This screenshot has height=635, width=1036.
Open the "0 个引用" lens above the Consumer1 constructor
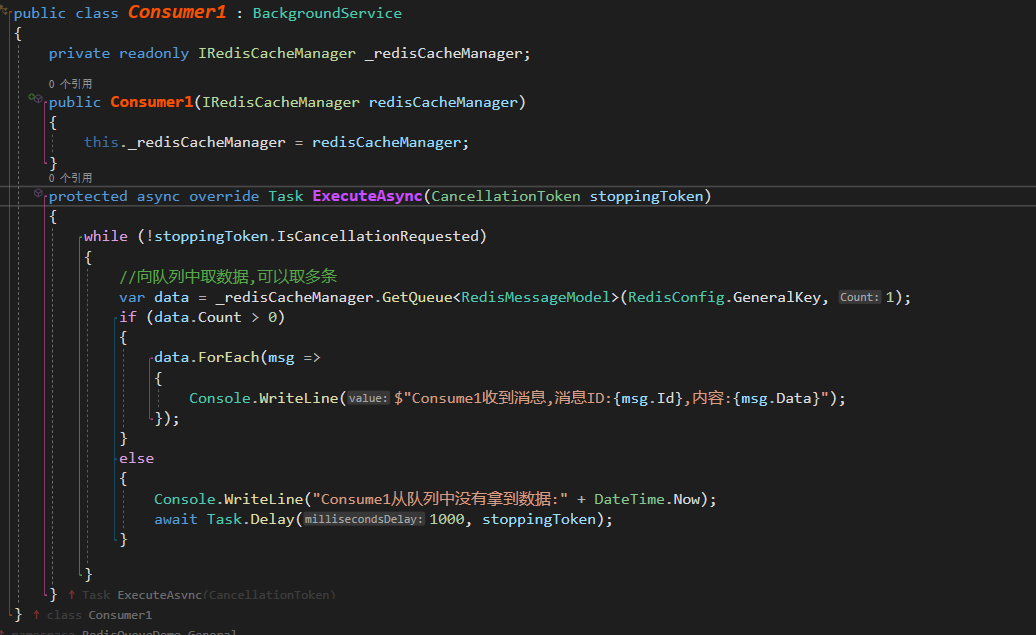click(70, 84)
